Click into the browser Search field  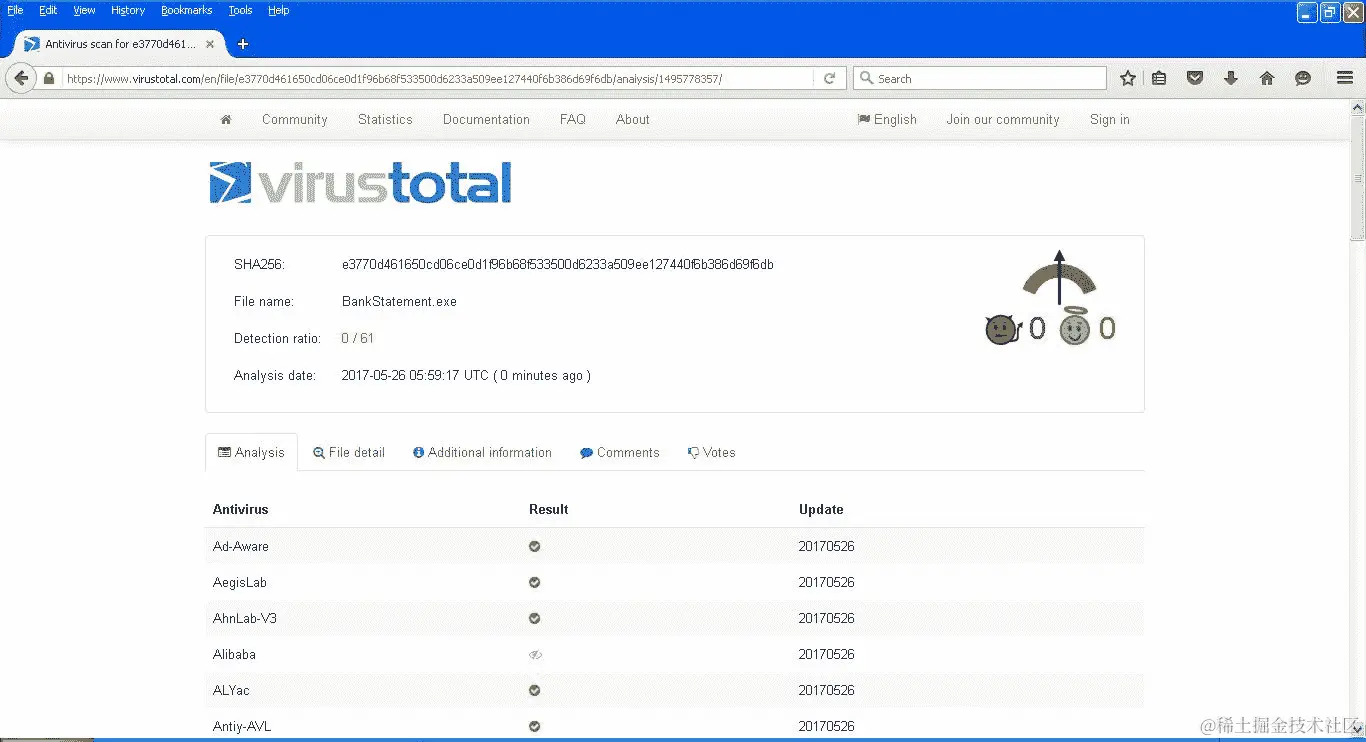(980, 79)
